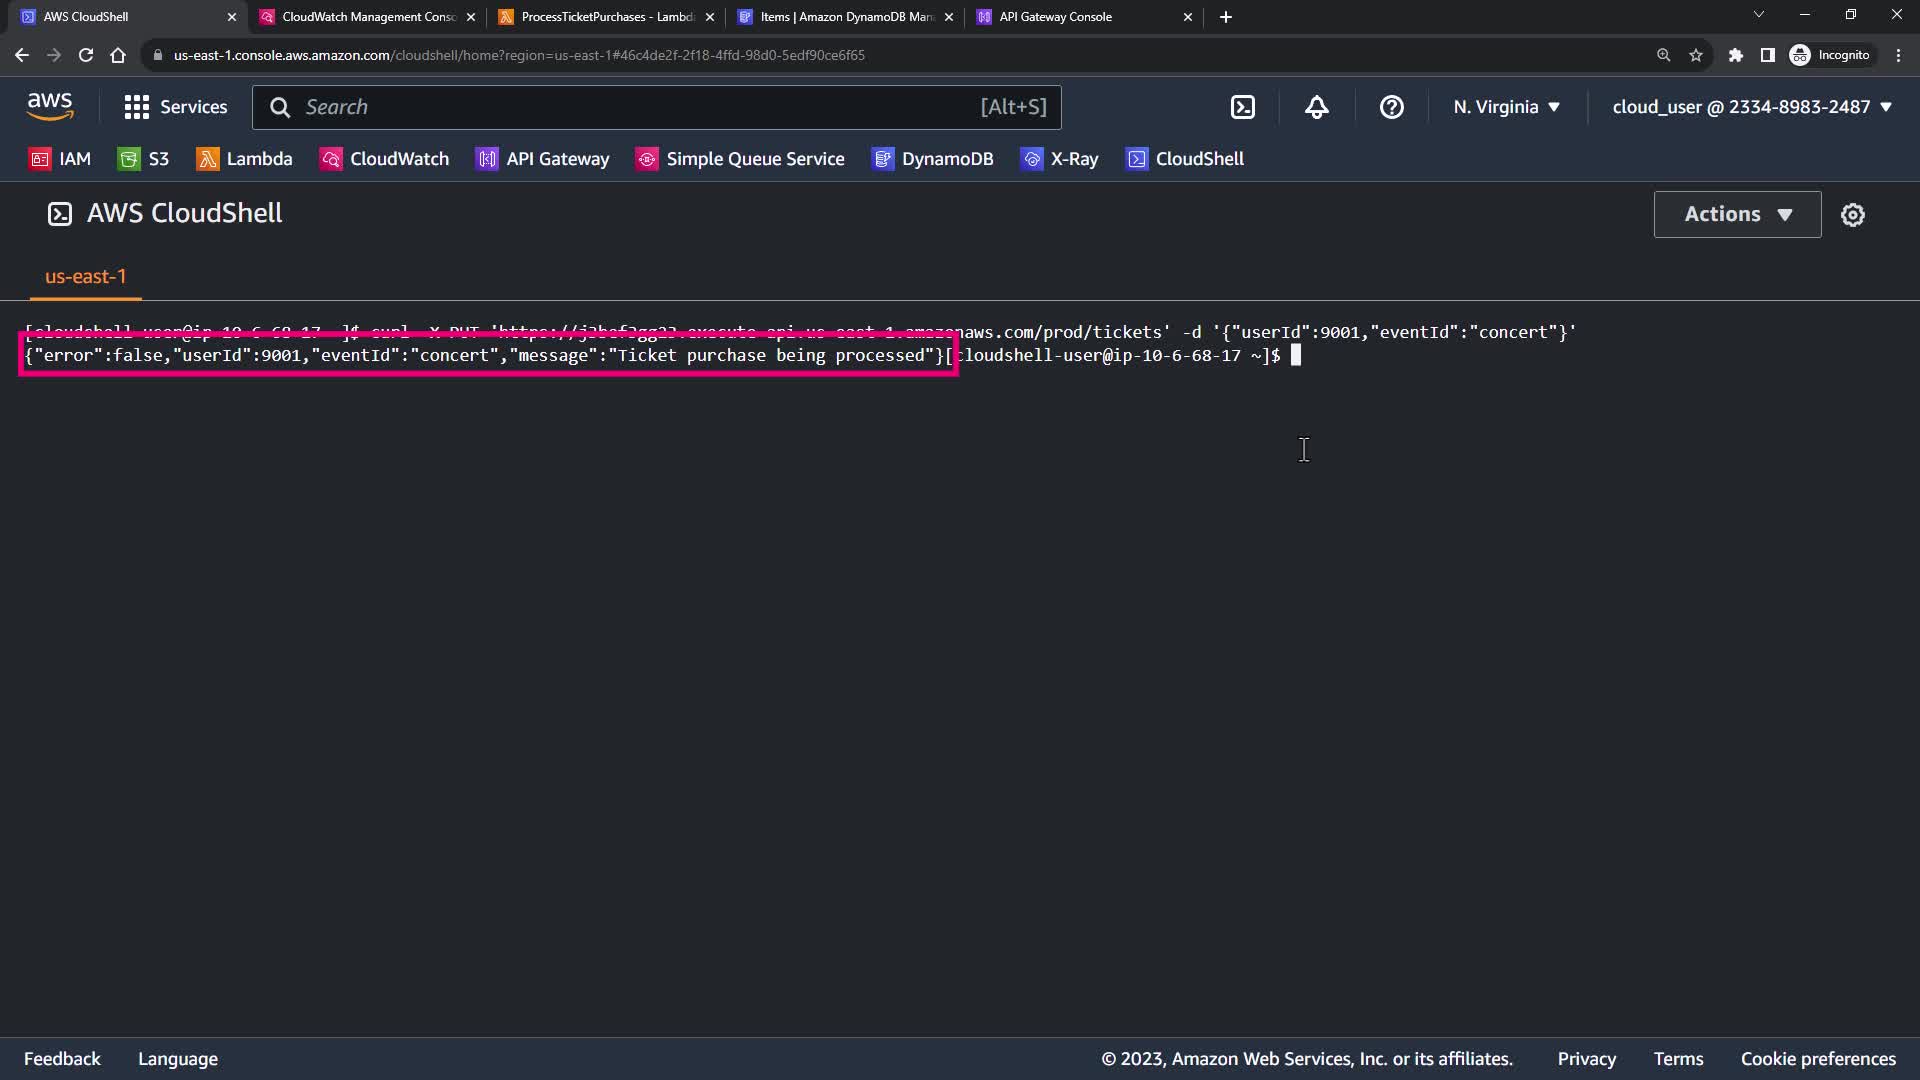The height and width of the screenshot is (1080, 1920).
Task: Open Cookie preferences in footer
Action: (1817, 1059)
